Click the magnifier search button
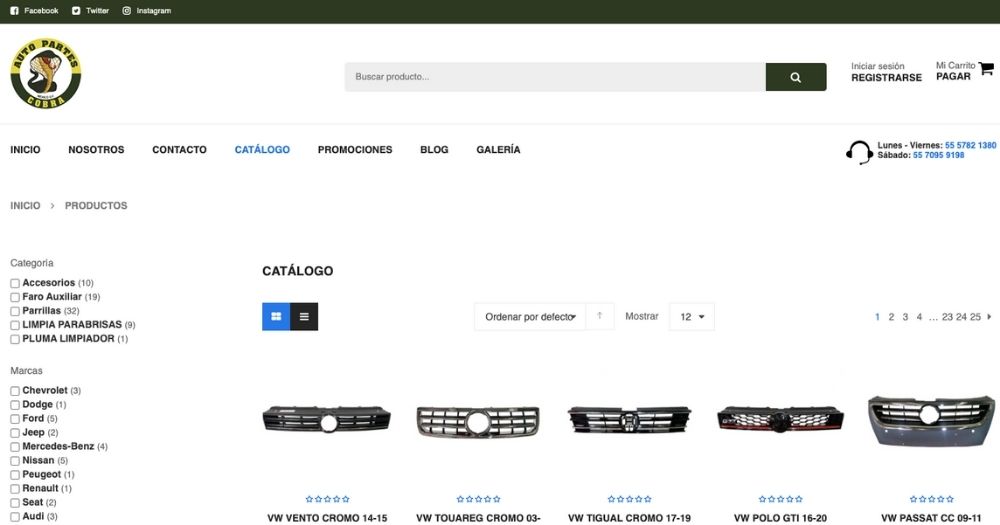The image size is (1000, 525). pos(796,77)
